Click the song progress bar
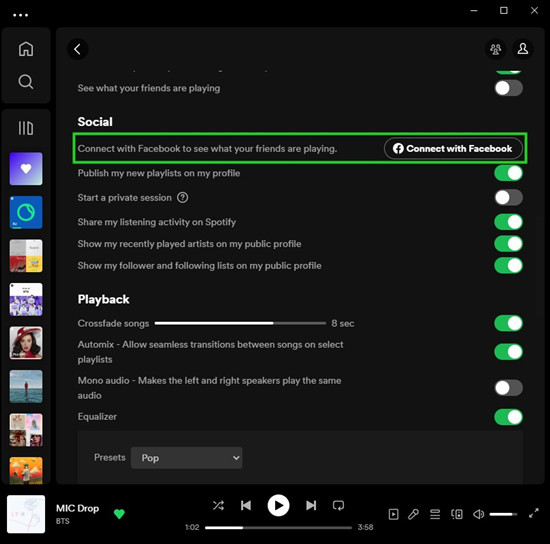 point(278,527)
